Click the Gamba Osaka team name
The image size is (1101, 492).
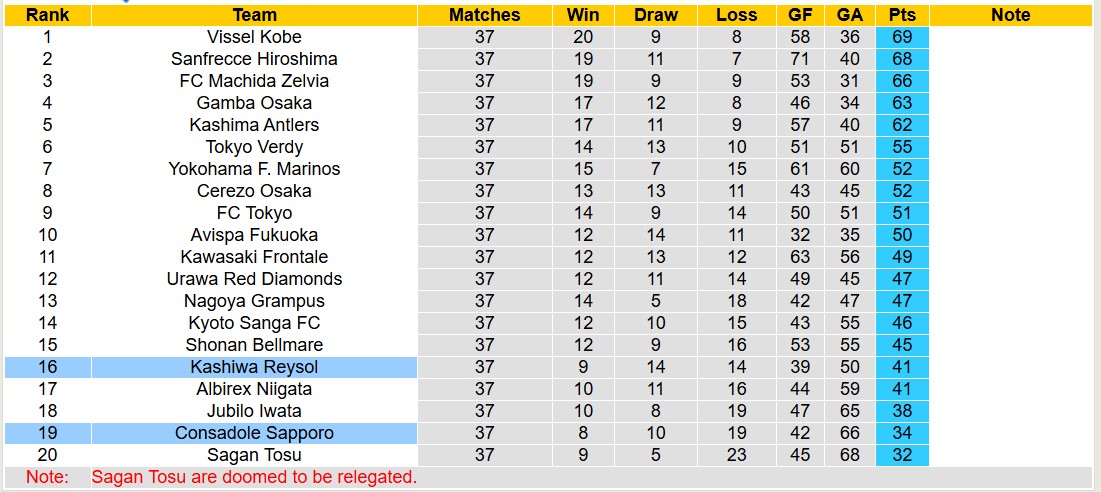[x=254, y=103]
